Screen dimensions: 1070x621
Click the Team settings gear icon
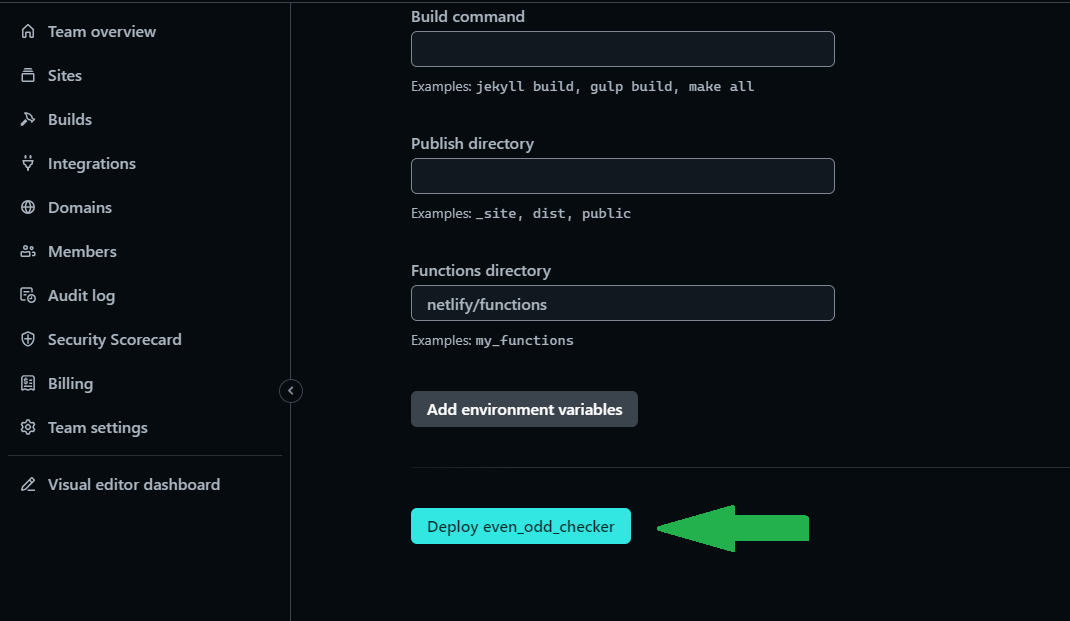(x=28, y=428)
